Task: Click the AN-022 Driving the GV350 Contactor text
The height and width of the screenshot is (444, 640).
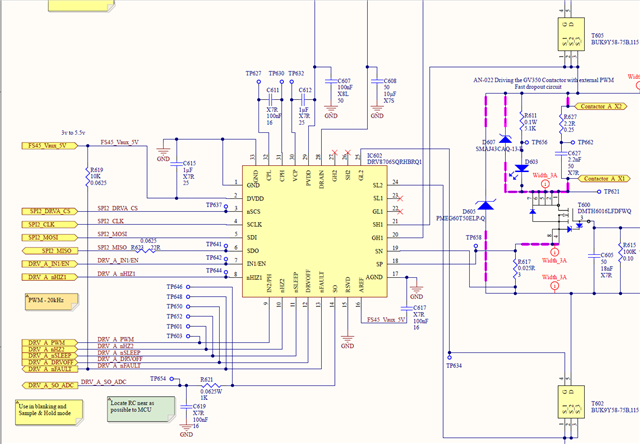Action: click(x=543, y=80)
